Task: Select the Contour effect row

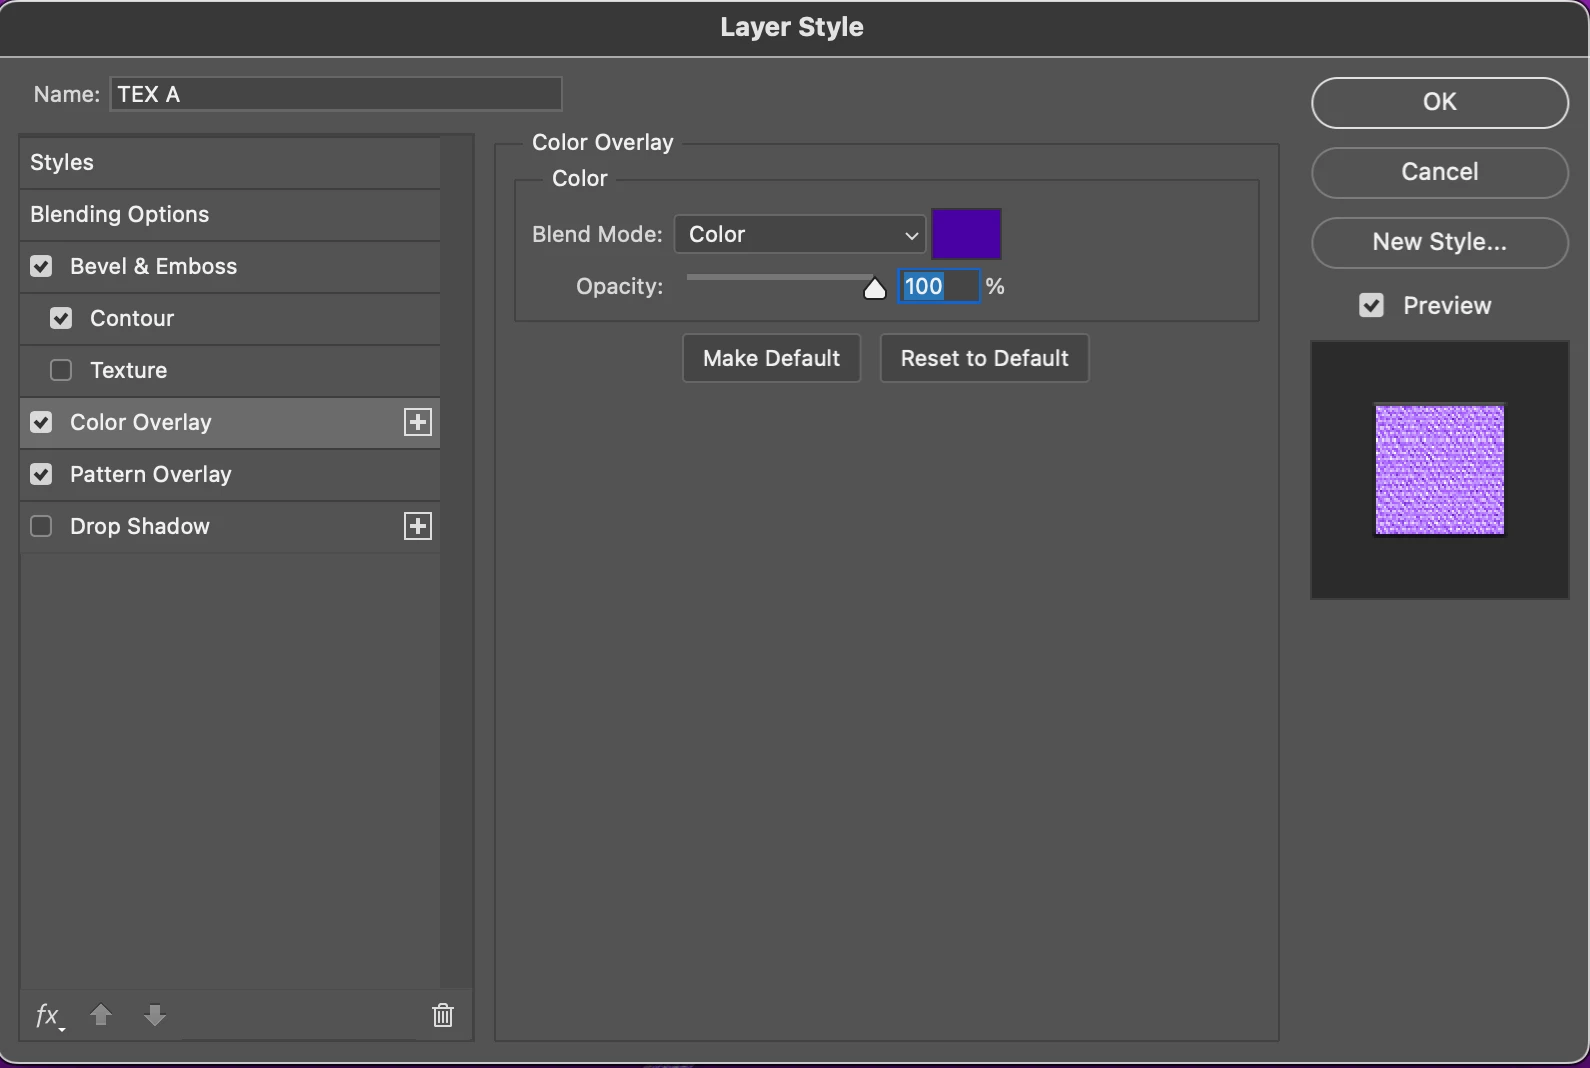Action: 229,318
